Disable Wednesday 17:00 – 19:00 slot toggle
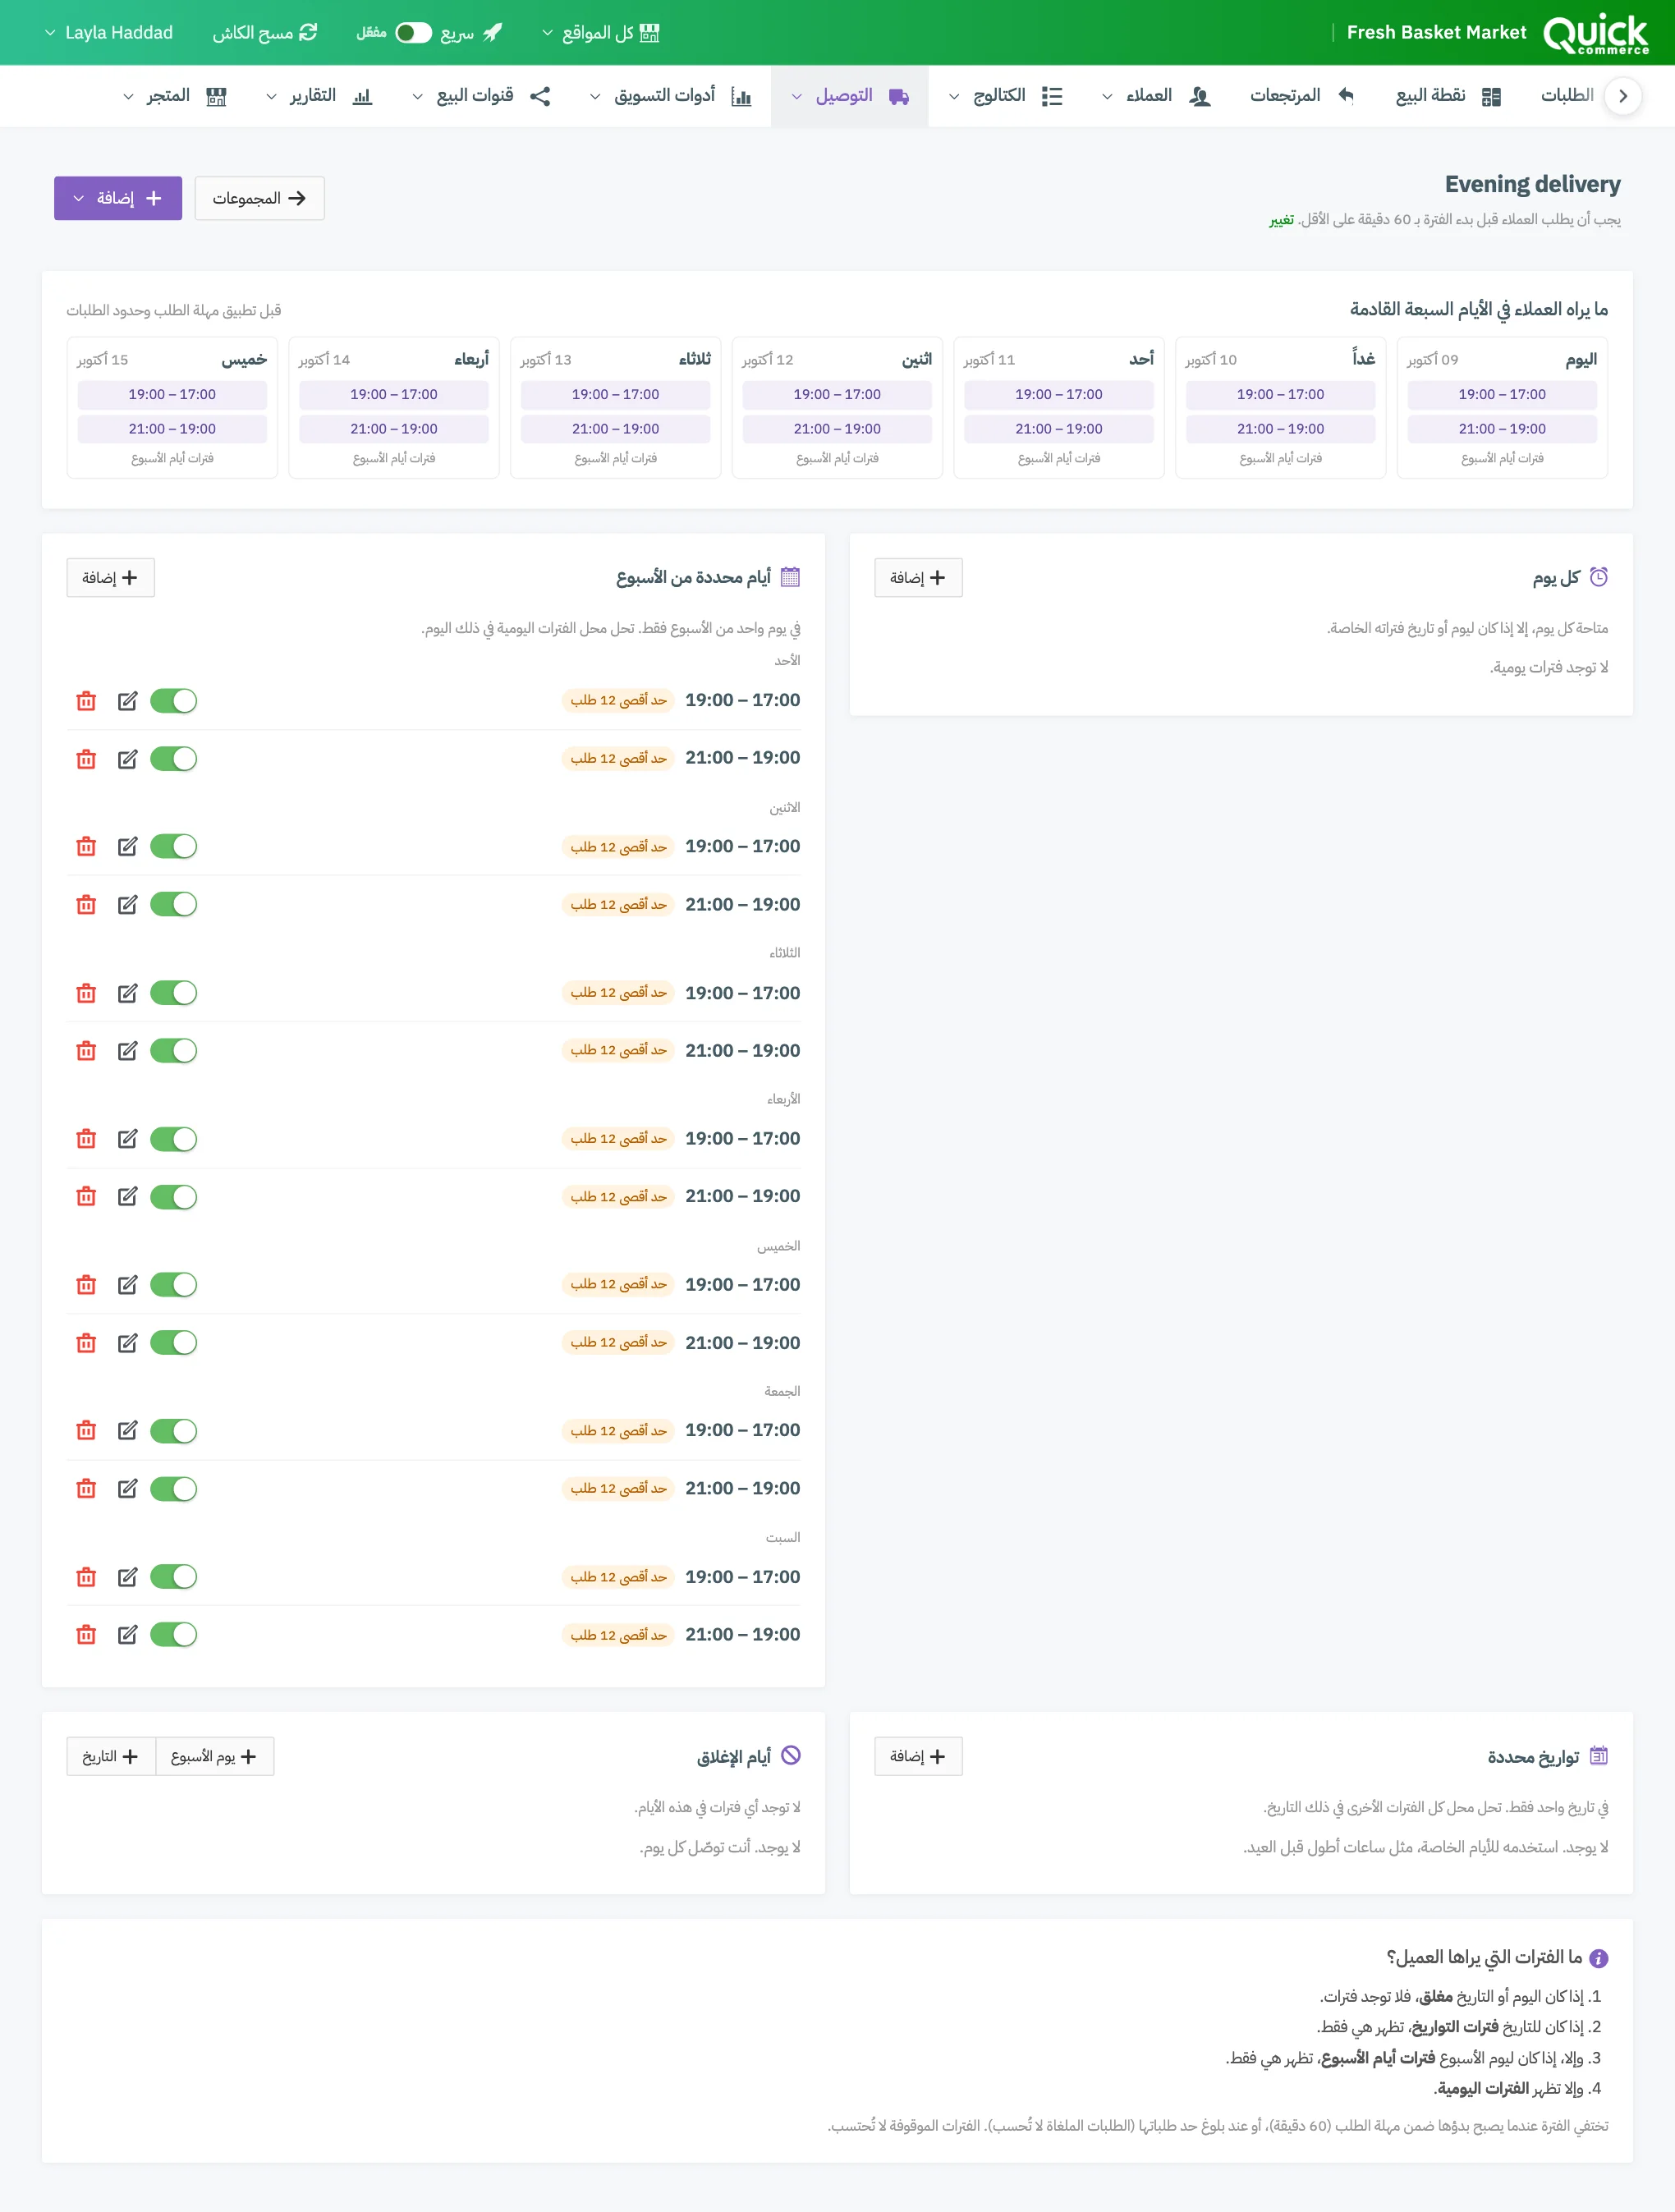Screen dimensions: 1675x2212 click(x=174, y=1139)
